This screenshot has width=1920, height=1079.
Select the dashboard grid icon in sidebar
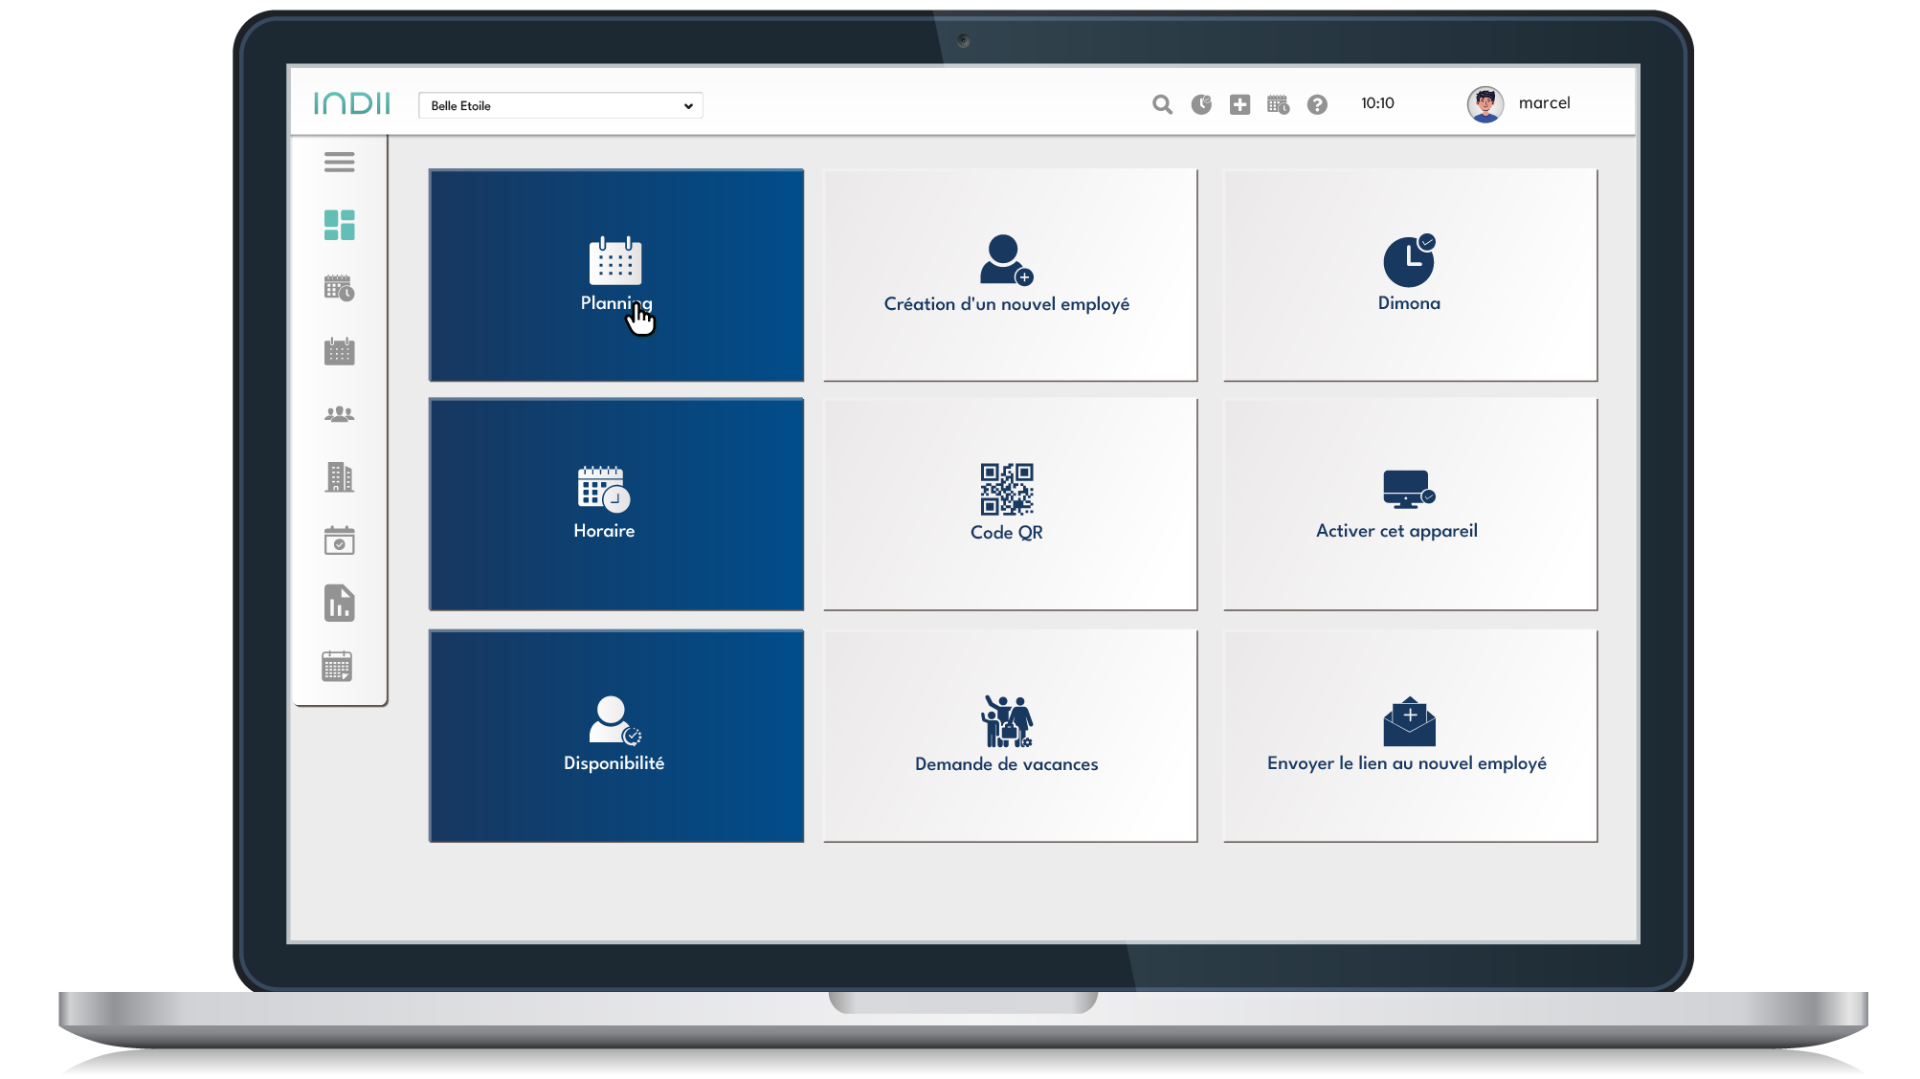click(x=339, y=225)
